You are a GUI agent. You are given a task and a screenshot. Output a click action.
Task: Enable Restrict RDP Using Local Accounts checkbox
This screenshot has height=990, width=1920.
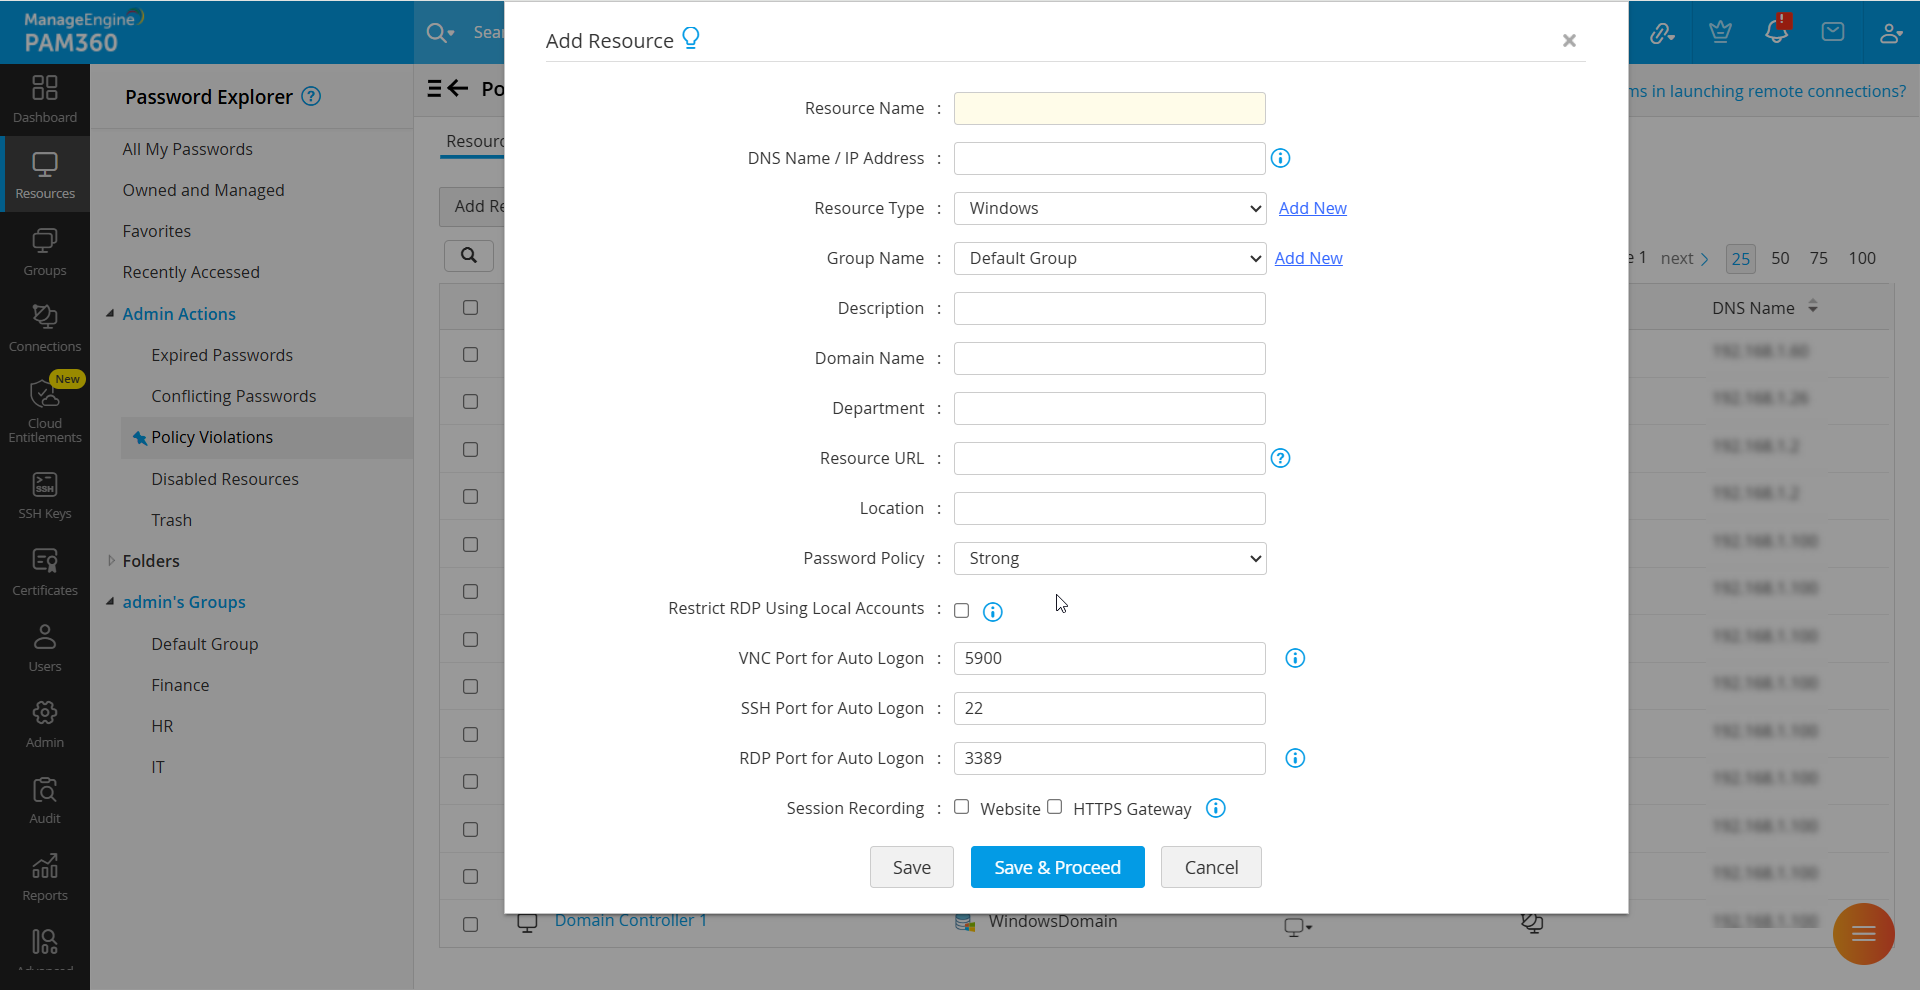(x=962, y=611)
